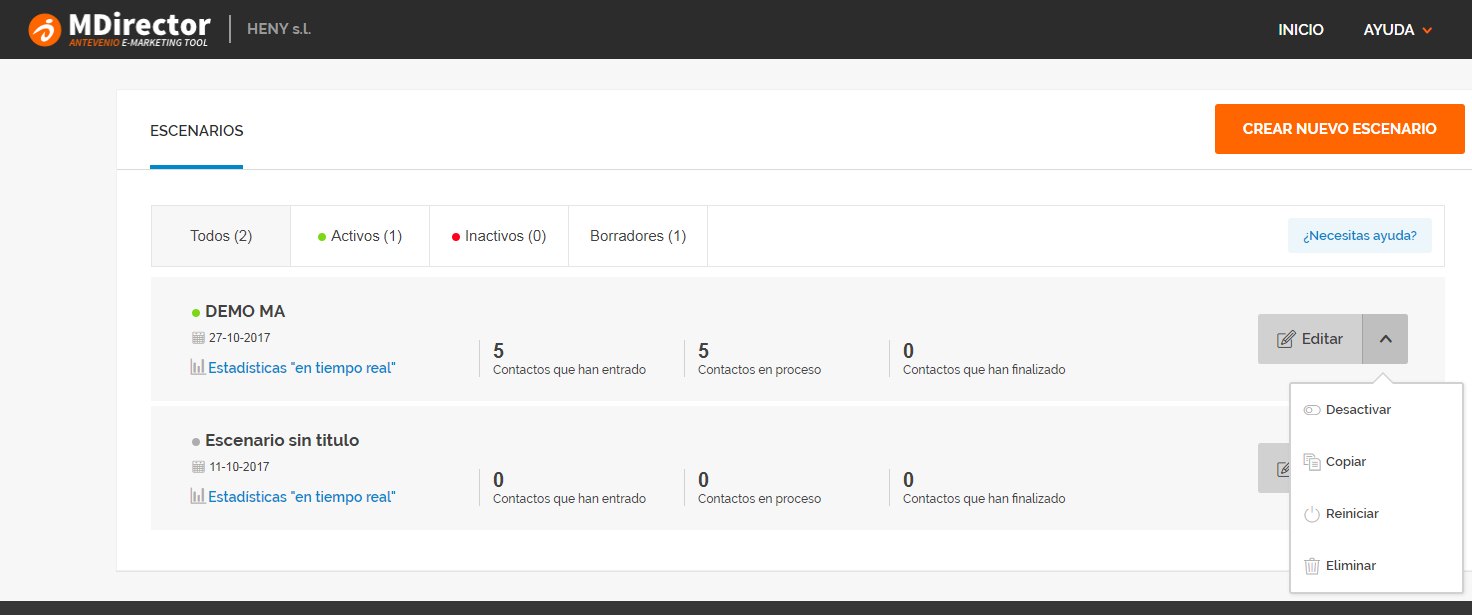Show Borradores (1) scenarios
This screenshot has height=615, width=1472.
tap(638, 236)
